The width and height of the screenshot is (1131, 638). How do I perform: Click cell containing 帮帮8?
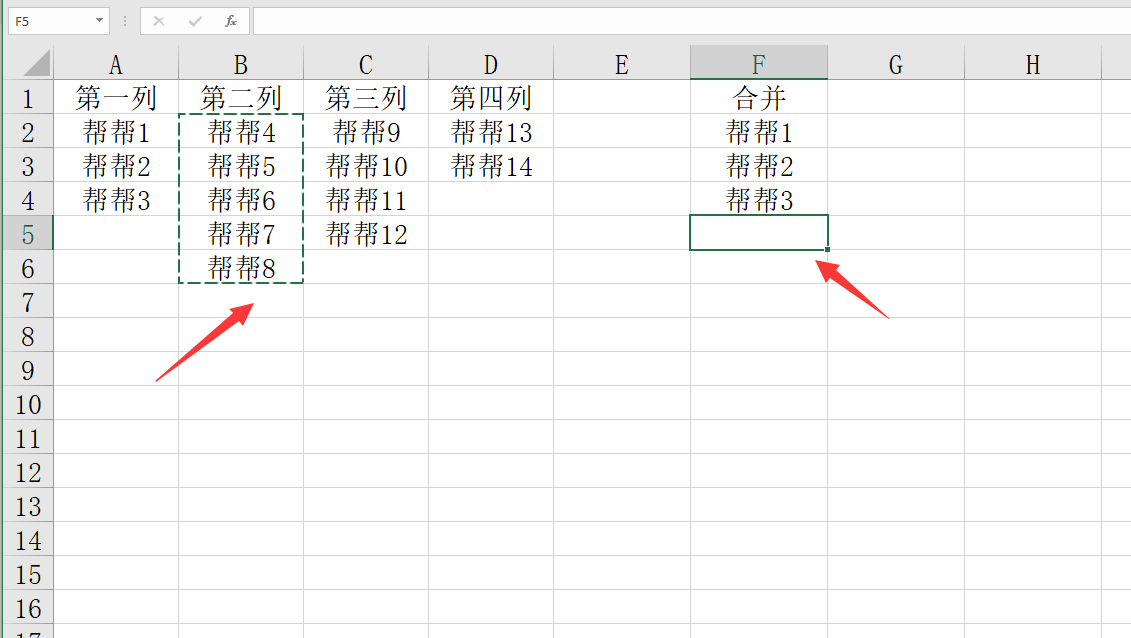241,267
